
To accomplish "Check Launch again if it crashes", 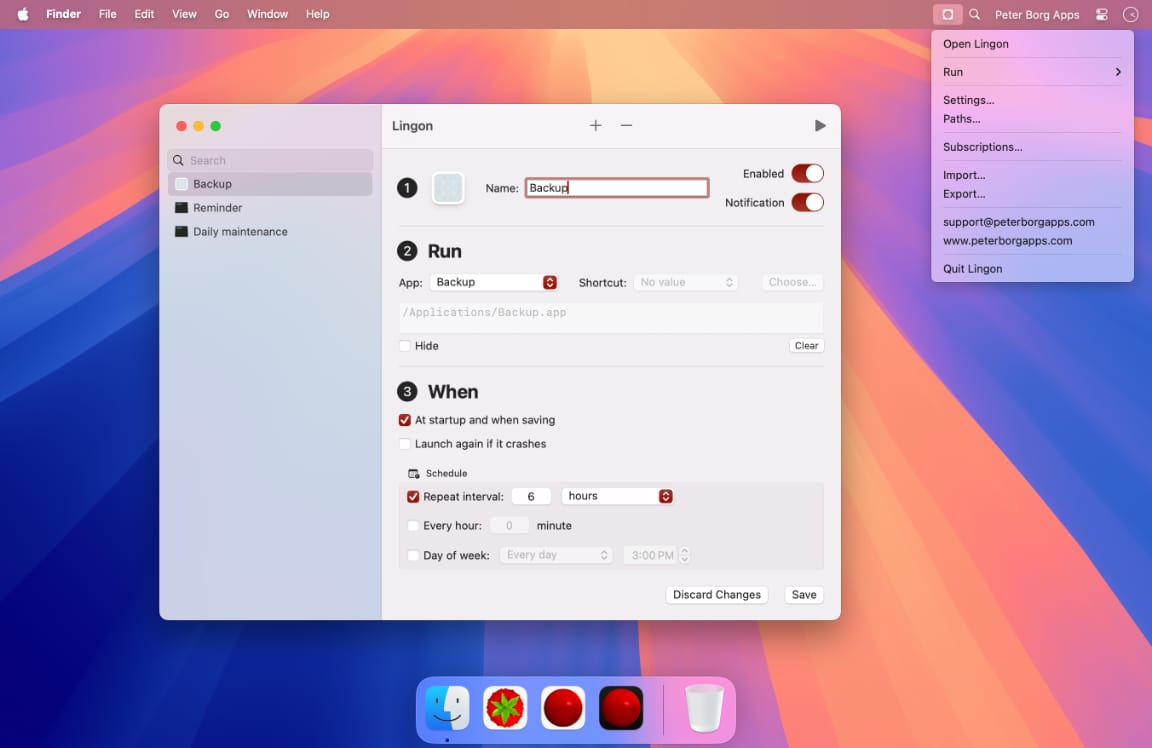I will point(405,443).
